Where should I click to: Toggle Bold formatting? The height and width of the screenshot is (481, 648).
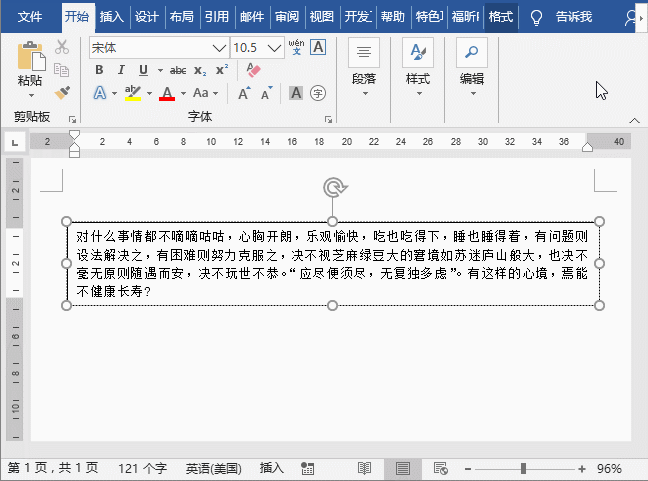click(99, 70)
